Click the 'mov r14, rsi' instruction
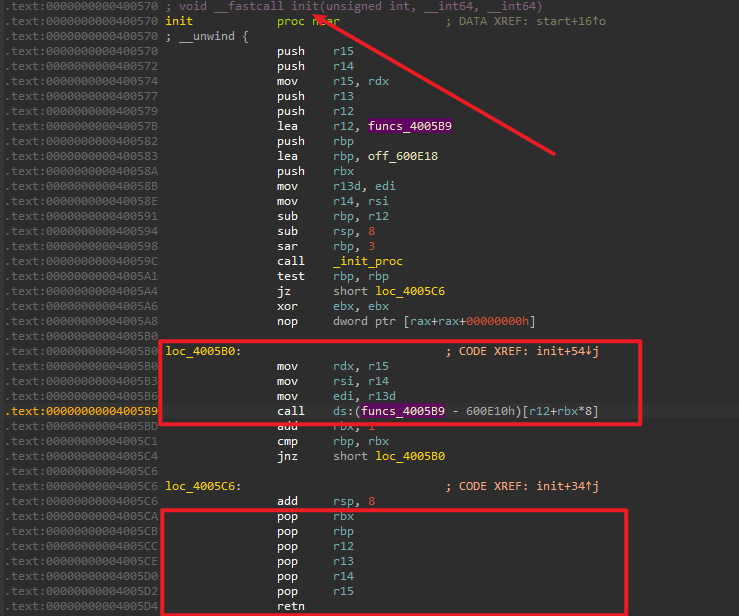Screen dimensions: 739x616 coord(333,201)
